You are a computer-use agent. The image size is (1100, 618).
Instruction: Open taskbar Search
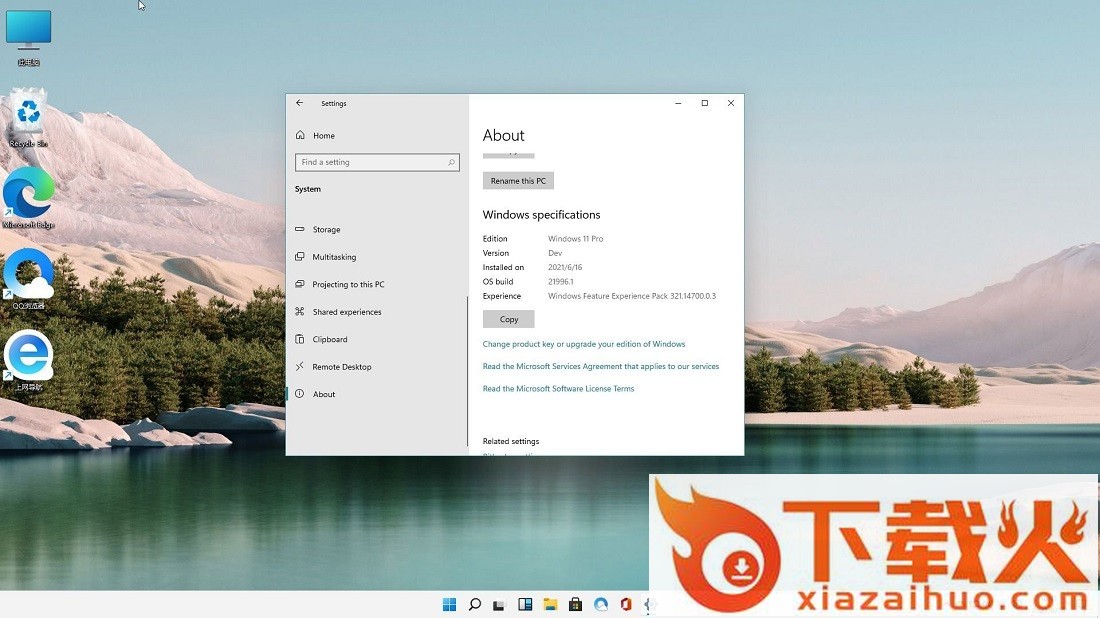click(x=474, y=604)
